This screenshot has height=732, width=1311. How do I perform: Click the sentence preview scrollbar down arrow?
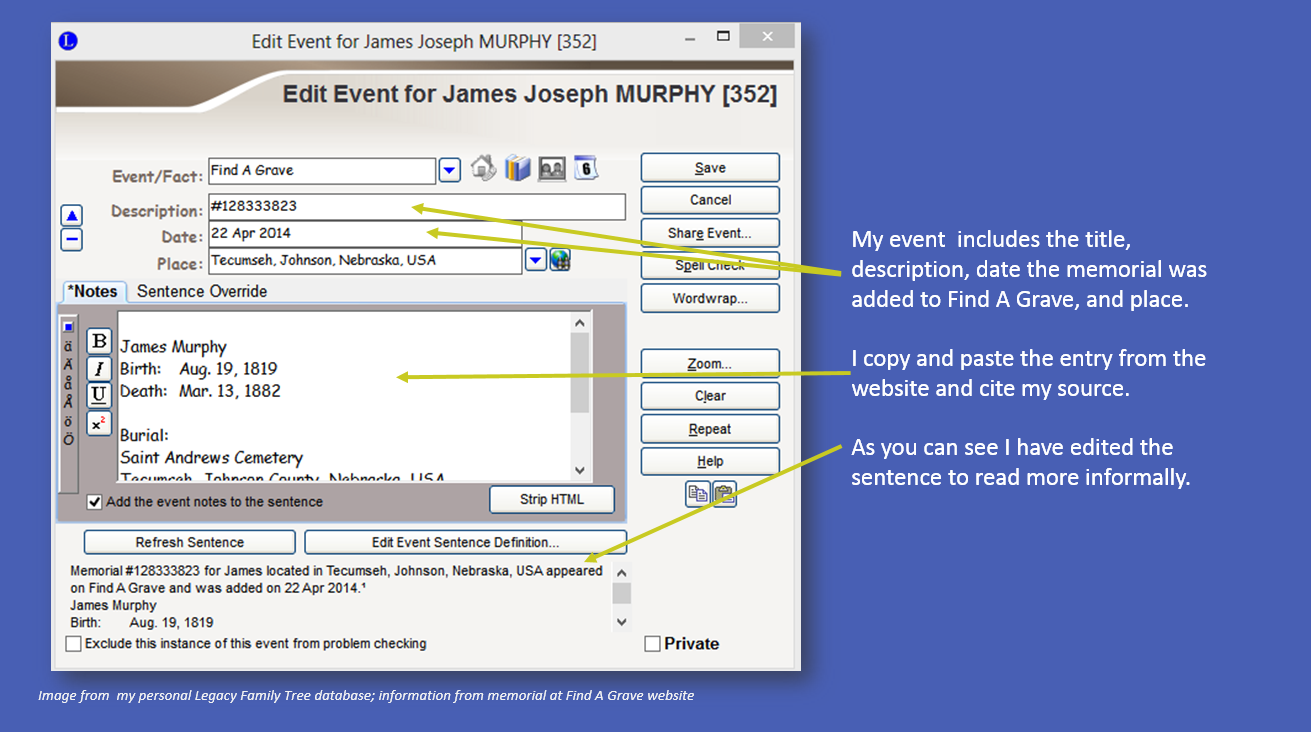pos(622,621)
